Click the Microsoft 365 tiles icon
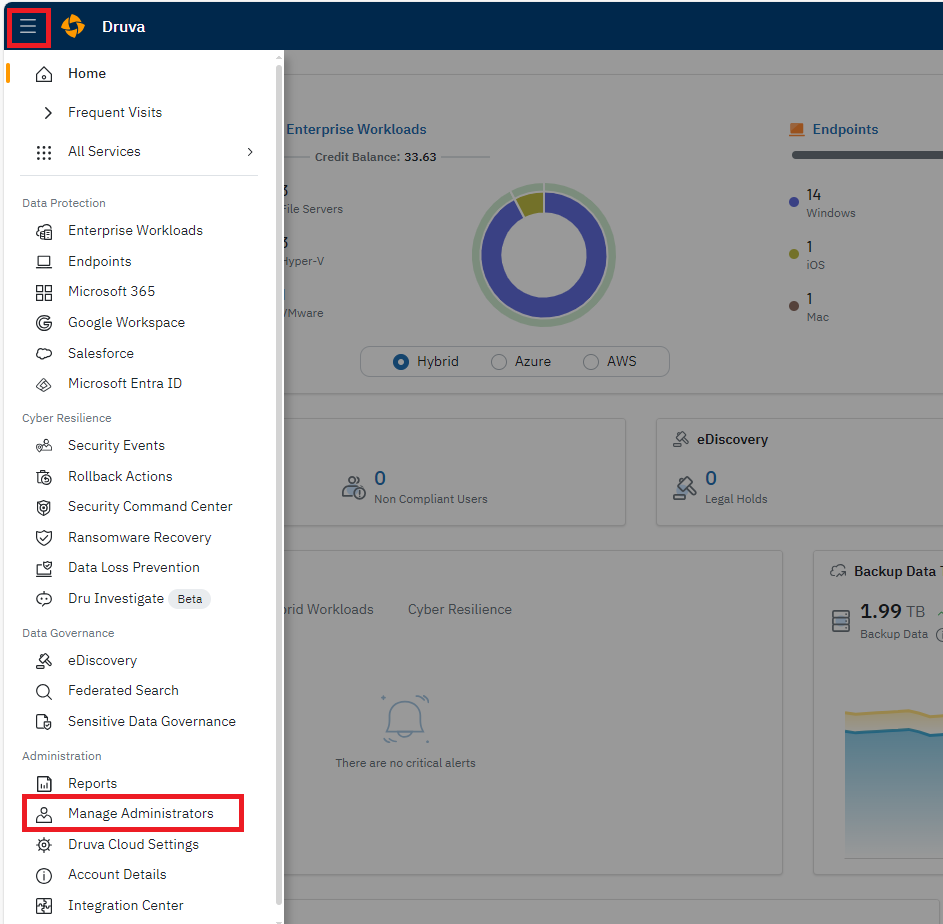Viewport: 943px width, 924px height. tap(44, 292)
